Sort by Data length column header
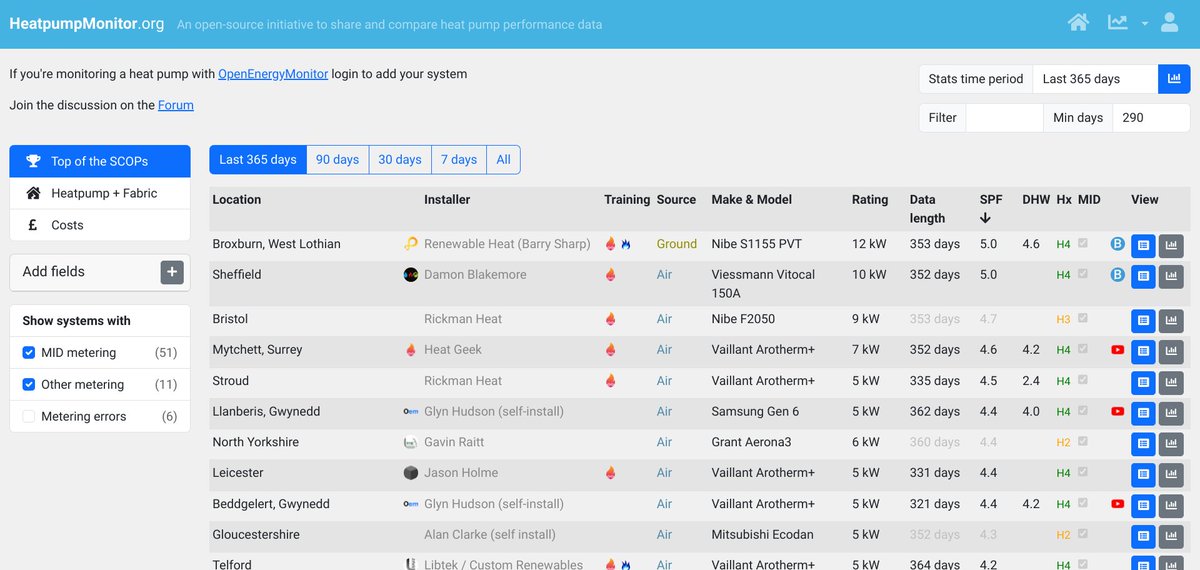Viewport: 1200px width, 570px height. [x=927, y=209]
